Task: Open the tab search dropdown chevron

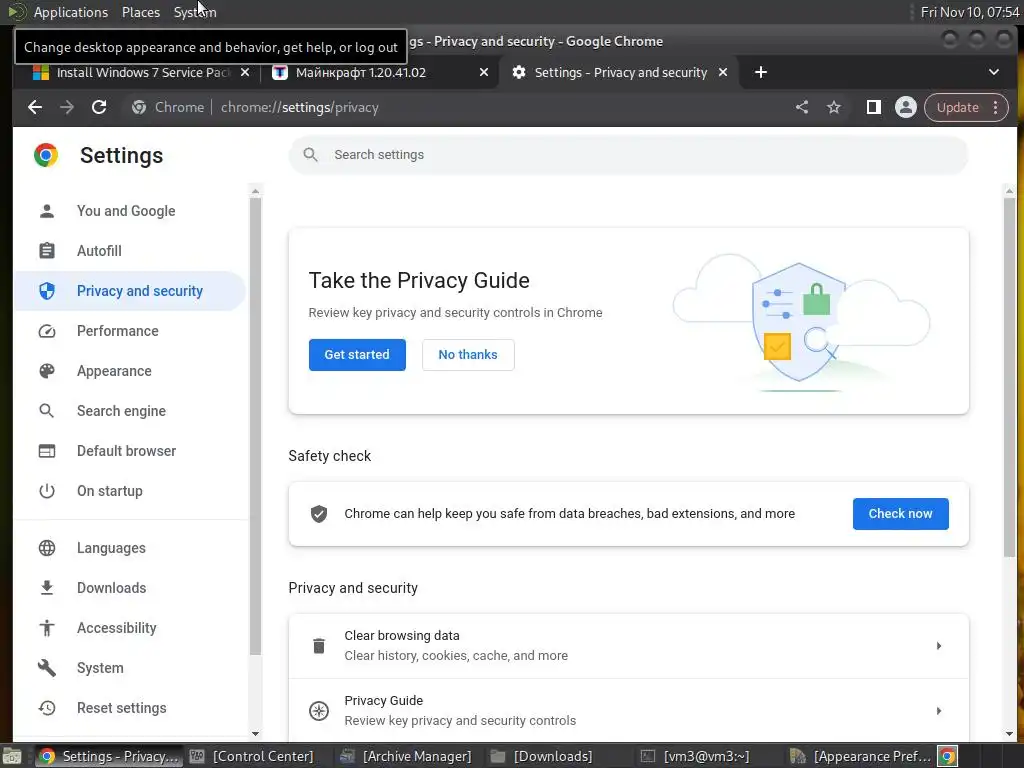Action: 993,72
